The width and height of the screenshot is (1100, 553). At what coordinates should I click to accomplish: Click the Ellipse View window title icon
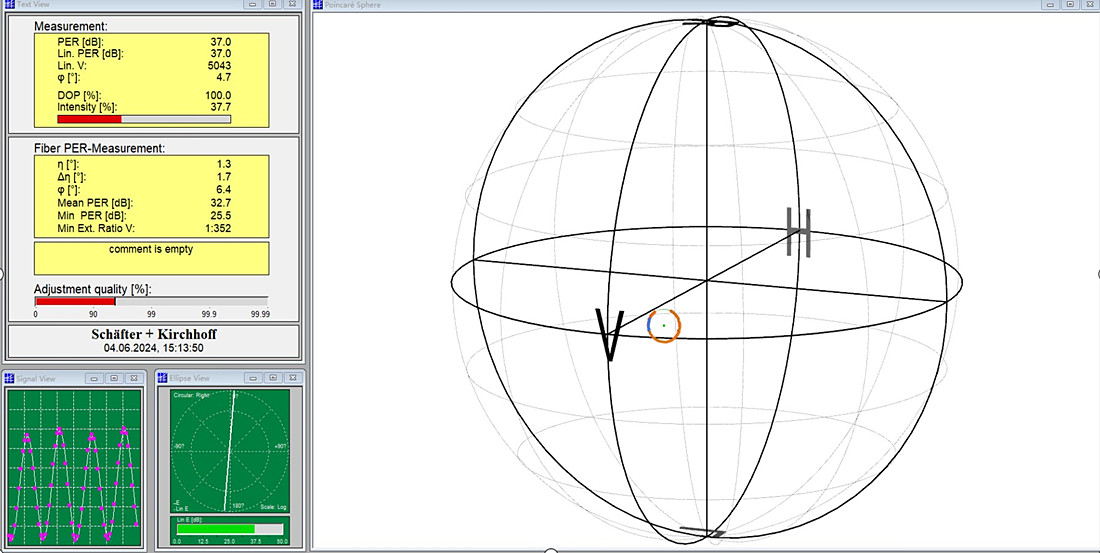(x=163, y=378)
